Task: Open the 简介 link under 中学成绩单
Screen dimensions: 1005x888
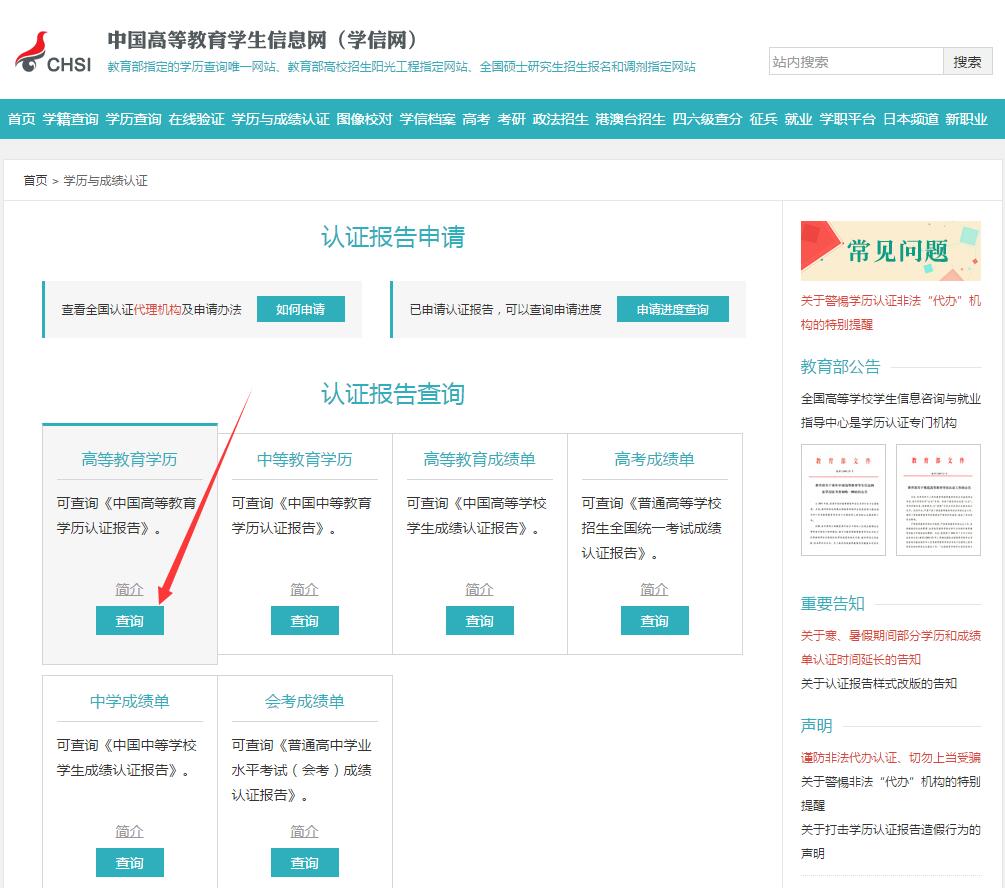Action: (x=129, y=832)
